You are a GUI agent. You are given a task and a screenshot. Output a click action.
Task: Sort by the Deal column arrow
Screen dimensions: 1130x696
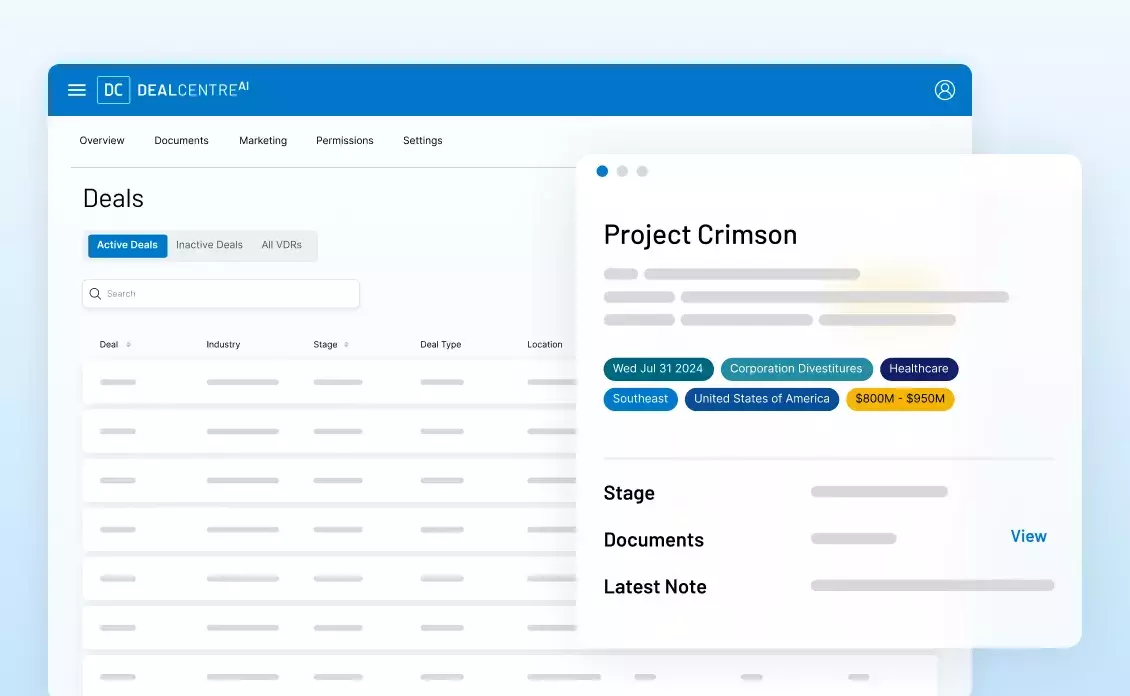tap(128, 345)
